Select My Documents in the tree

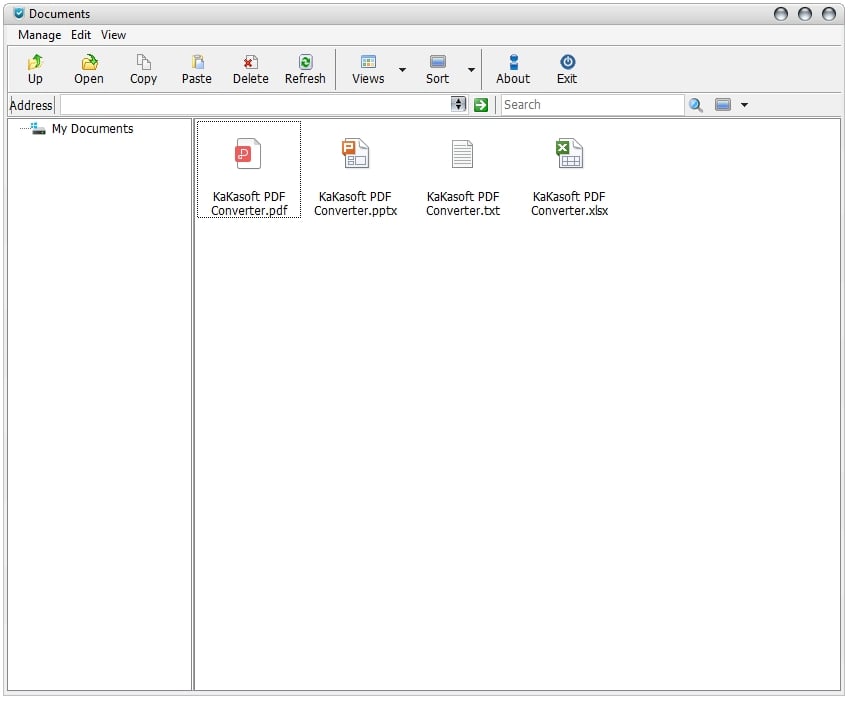[92, 129]
